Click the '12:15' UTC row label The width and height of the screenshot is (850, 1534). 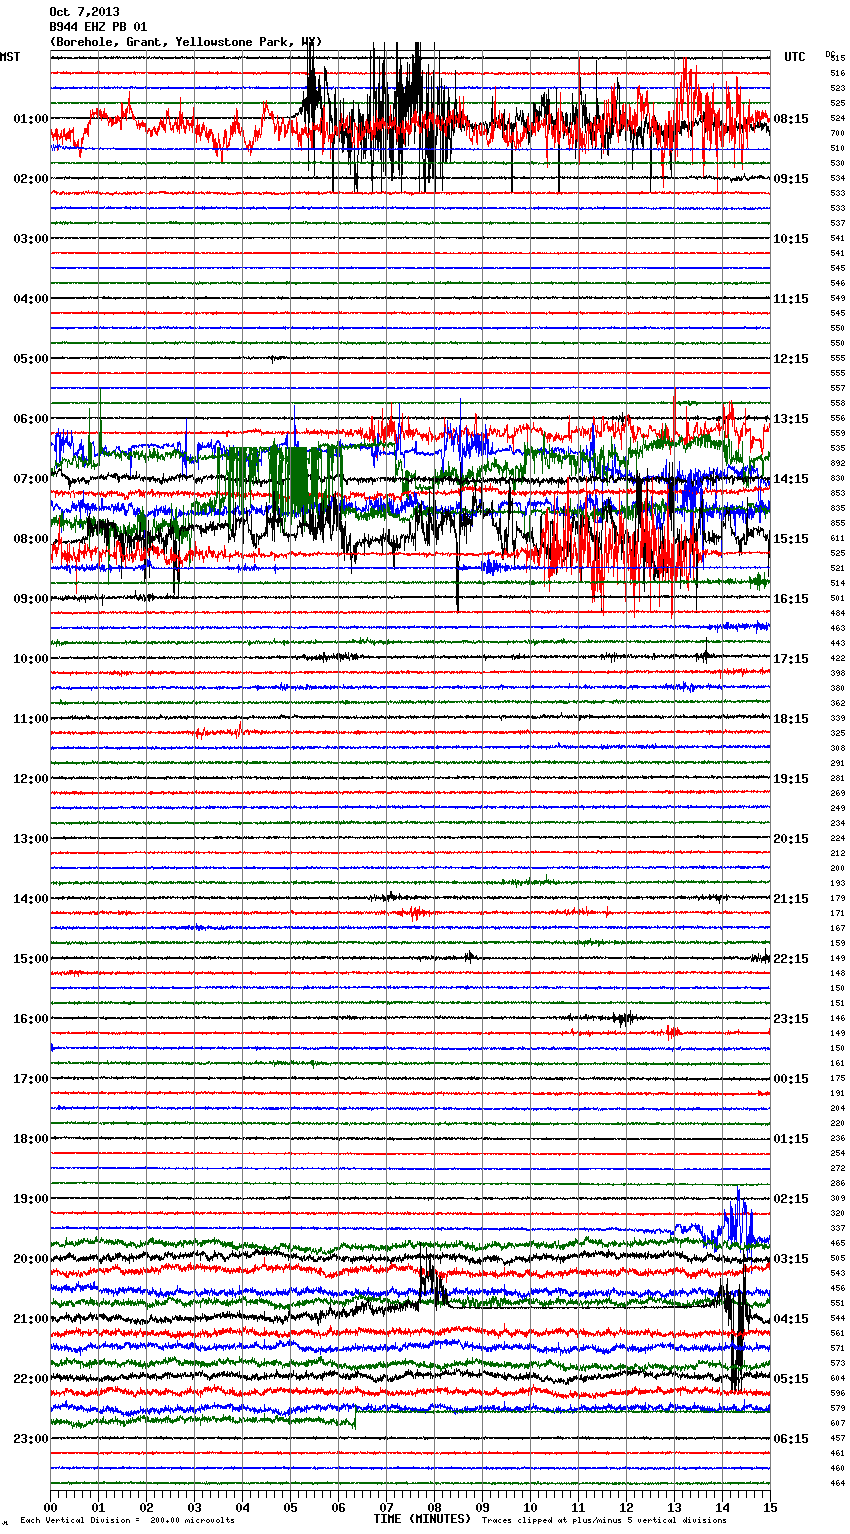click(791, 359)
